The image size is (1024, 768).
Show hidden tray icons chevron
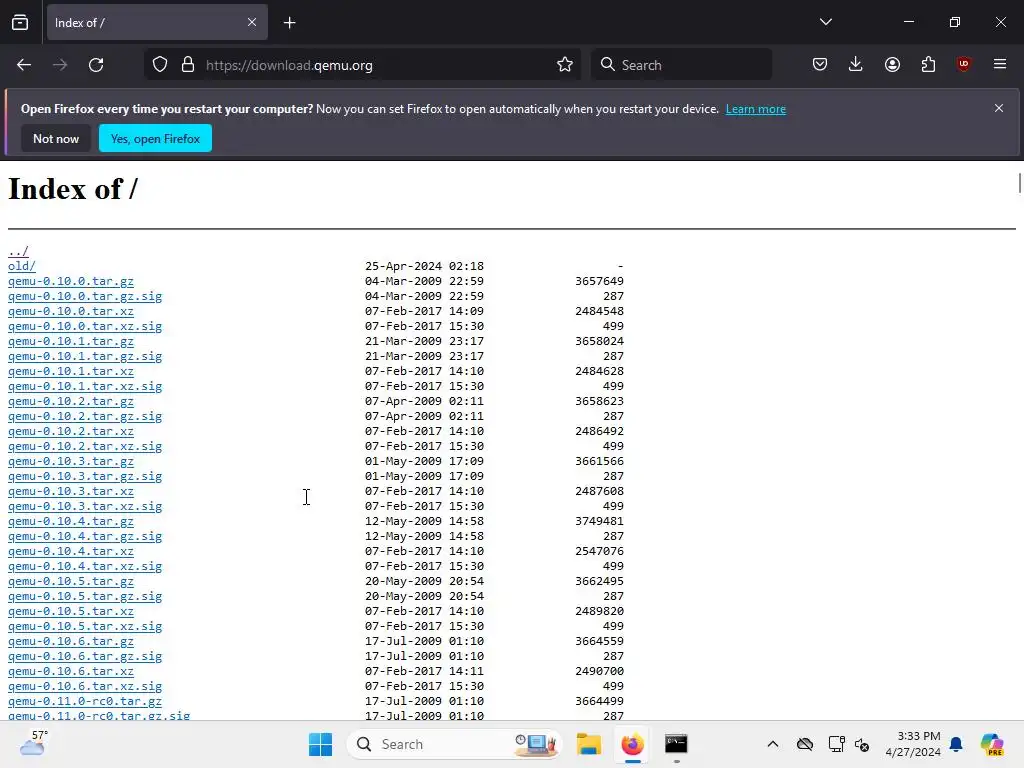click(x=773, y=744)
